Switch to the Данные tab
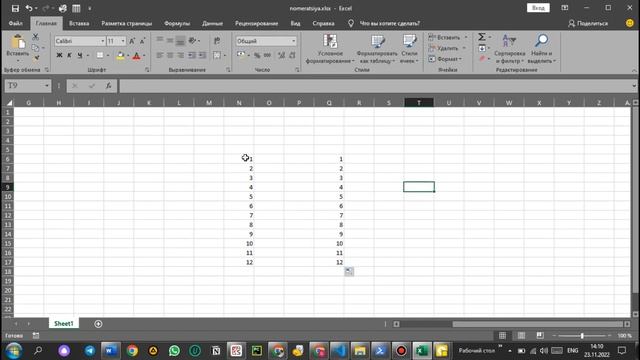 (213, 23)
